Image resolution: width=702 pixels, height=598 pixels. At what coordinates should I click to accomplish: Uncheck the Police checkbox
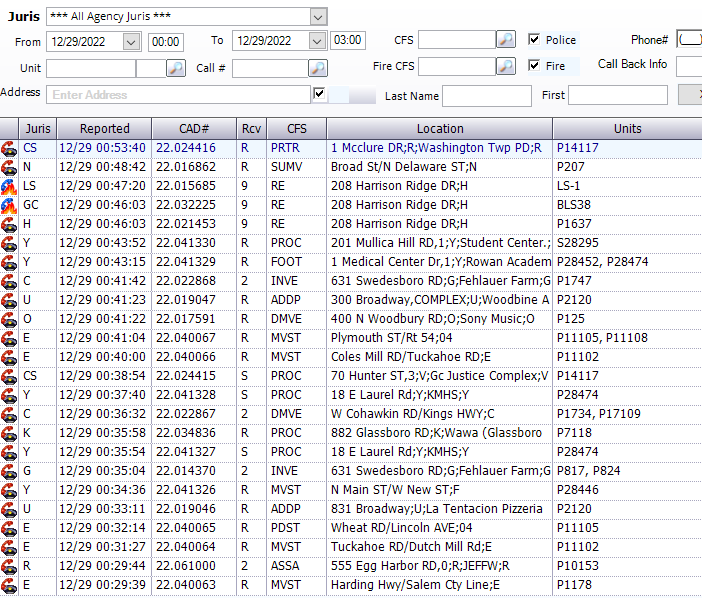(534, 39)
